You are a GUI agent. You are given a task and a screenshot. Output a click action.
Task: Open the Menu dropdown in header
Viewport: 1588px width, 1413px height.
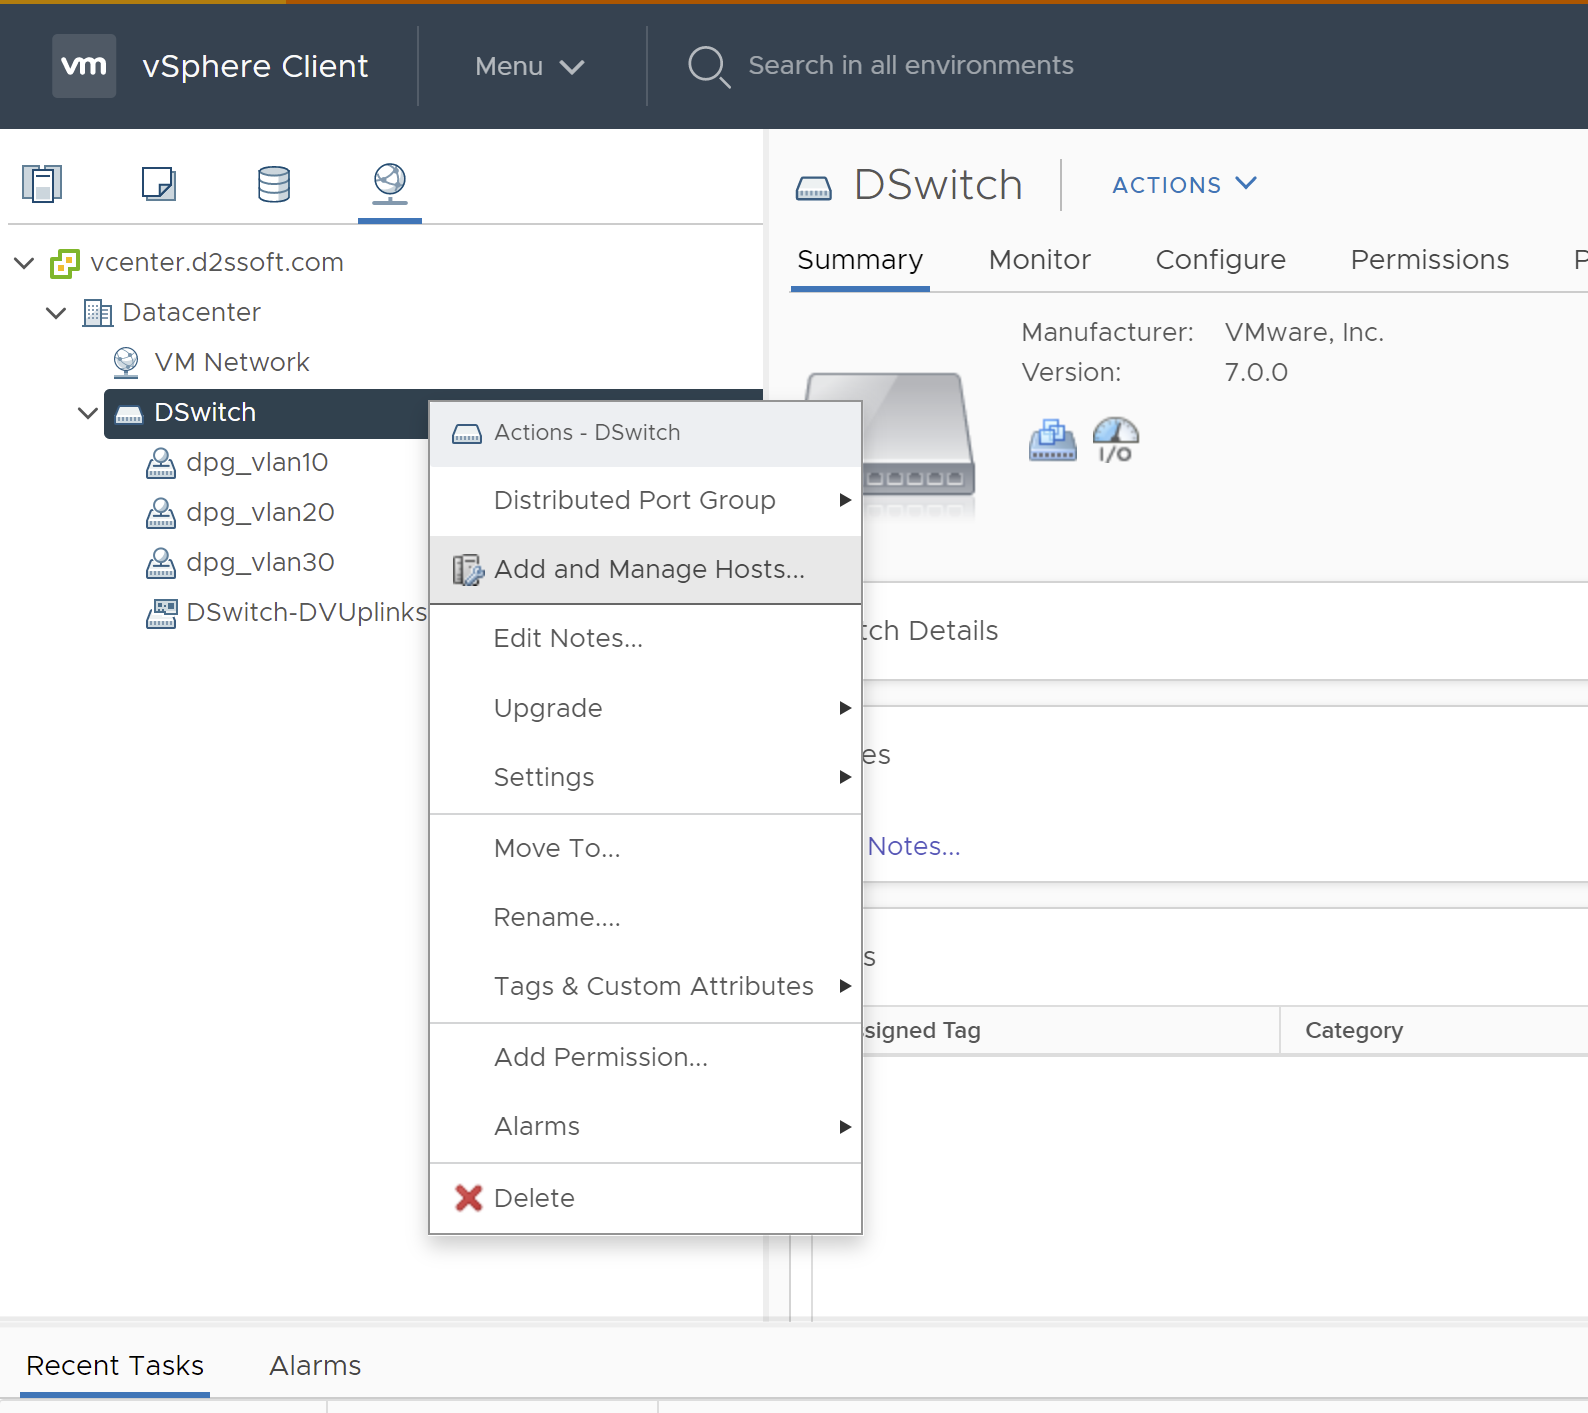pyautogui.click(x=528, y=66)
